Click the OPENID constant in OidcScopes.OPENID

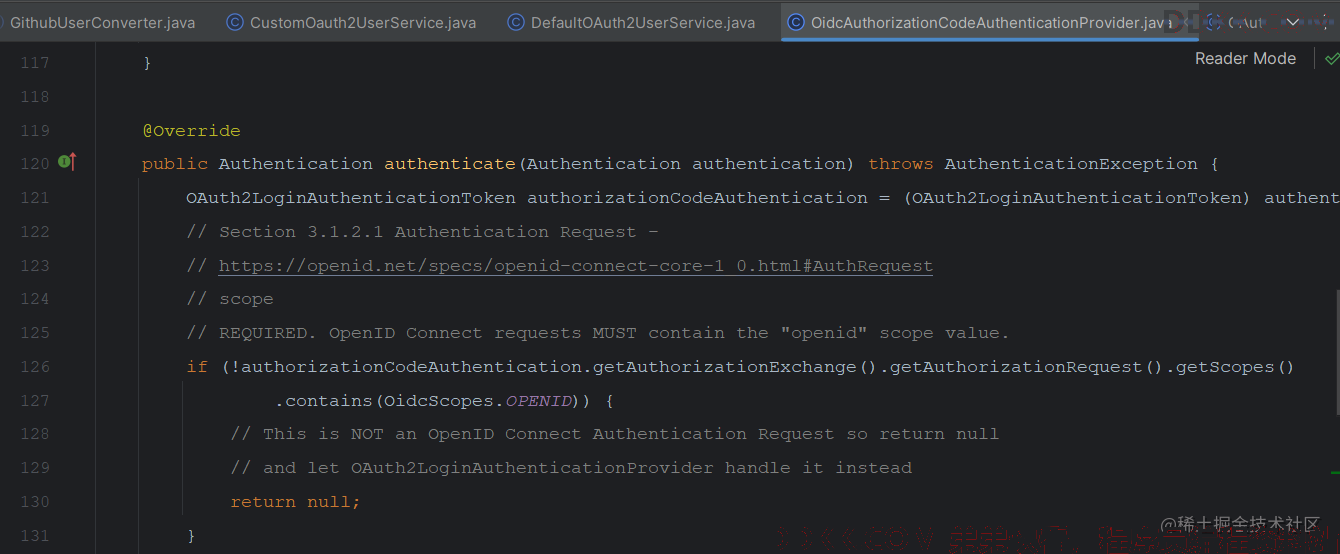539,401
